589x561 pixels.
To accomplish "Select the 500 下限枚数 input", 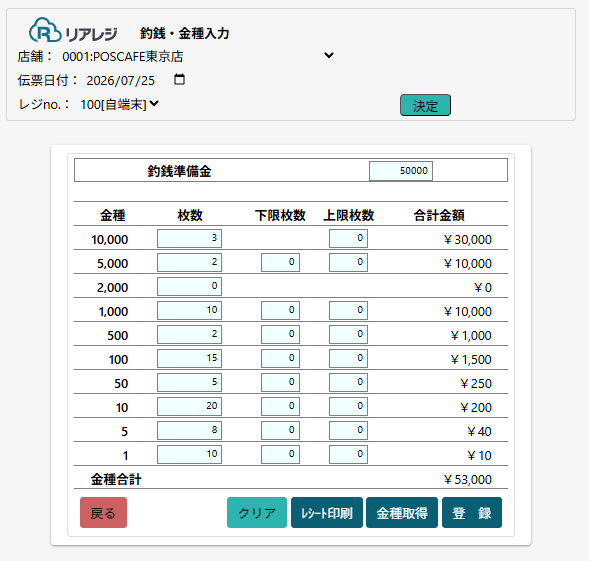I will click(280, 335).
